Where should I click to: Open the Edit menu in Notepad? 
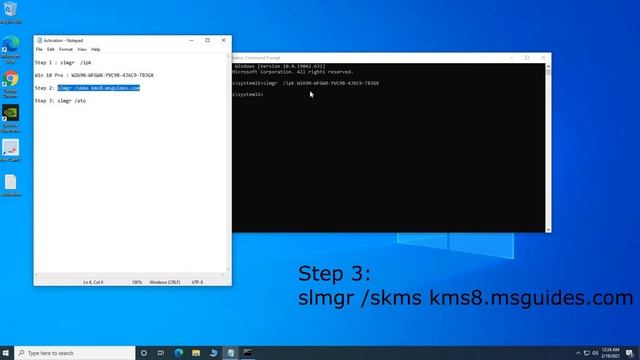51,49
